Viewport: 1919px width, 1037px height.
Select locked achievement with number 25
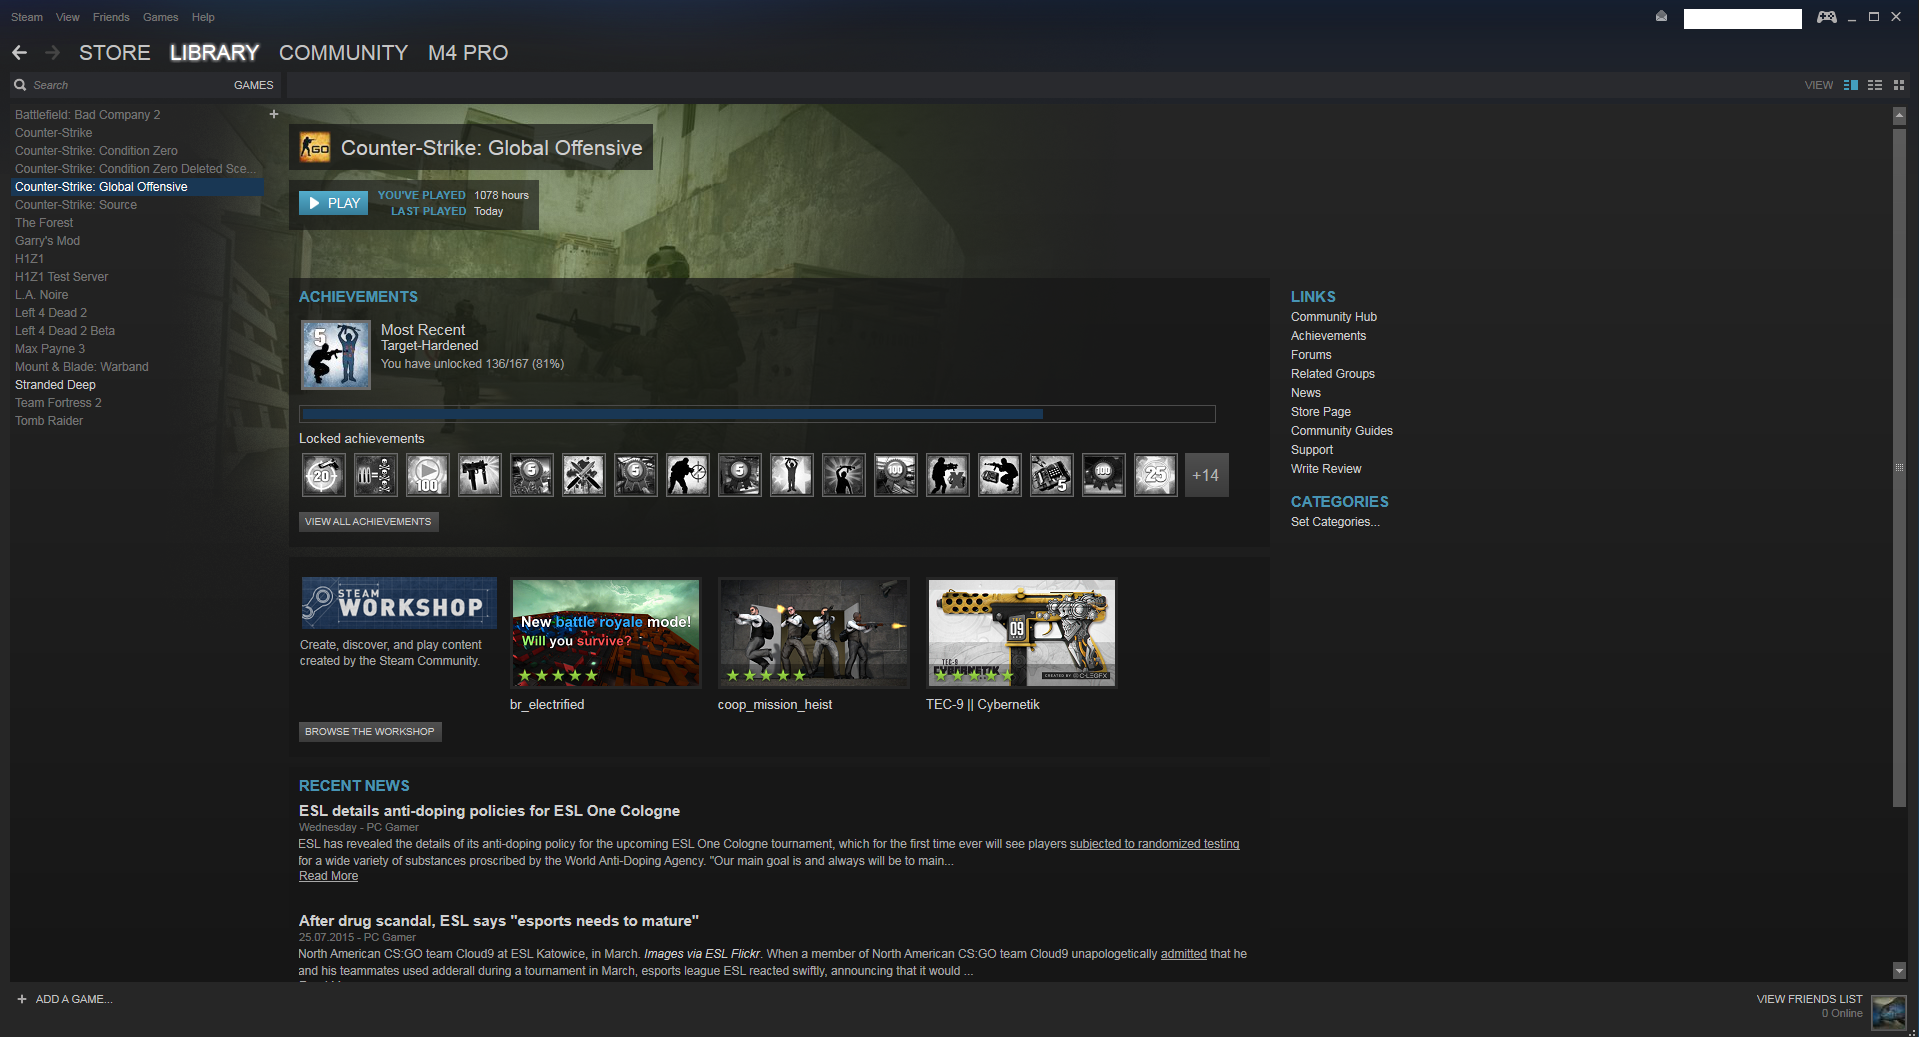[x=1156, y=475]
